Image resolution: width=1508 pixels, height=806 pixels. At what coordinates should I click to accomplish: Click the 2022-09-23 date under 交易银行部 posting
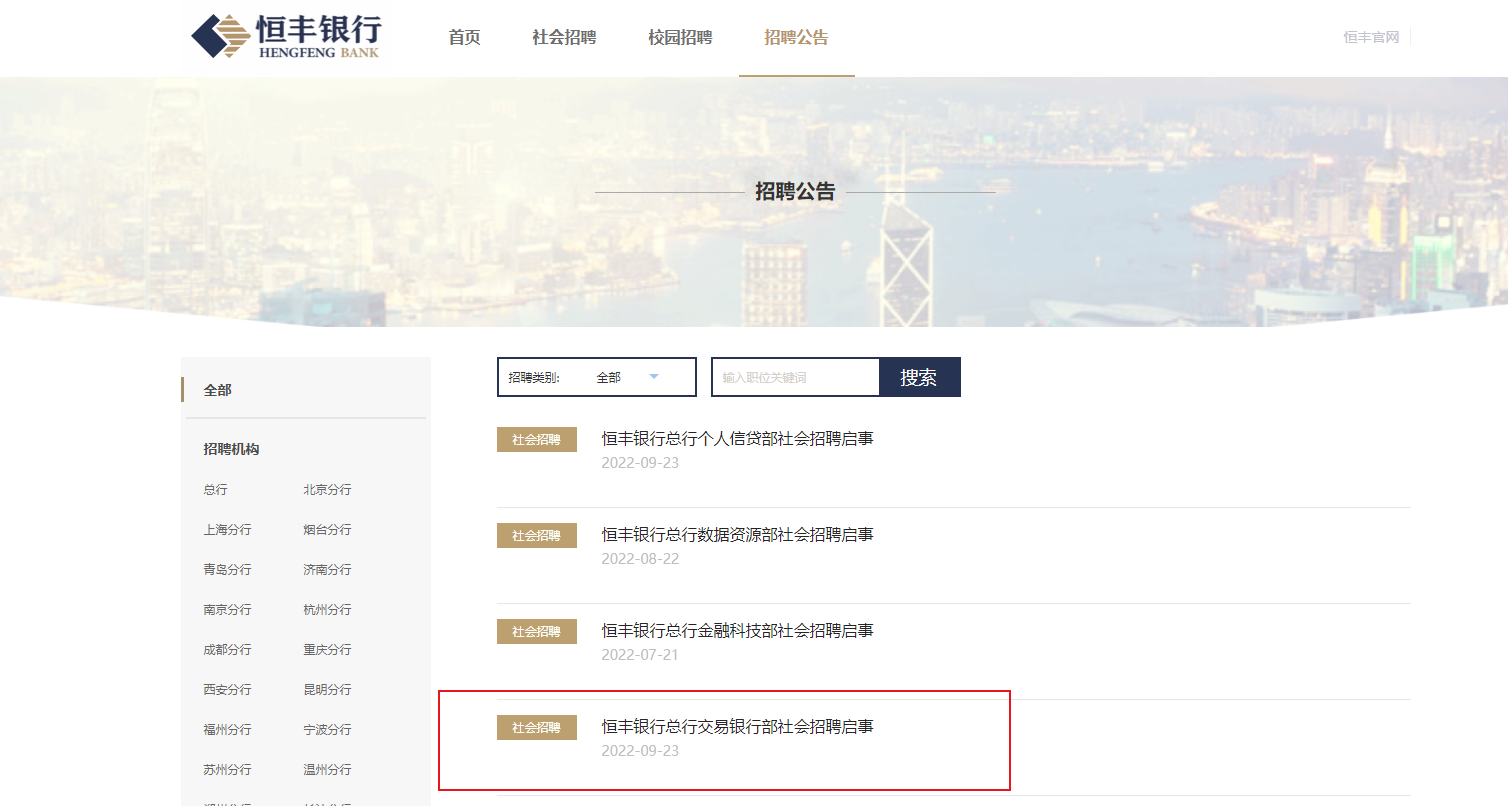[x=640, y=751]
